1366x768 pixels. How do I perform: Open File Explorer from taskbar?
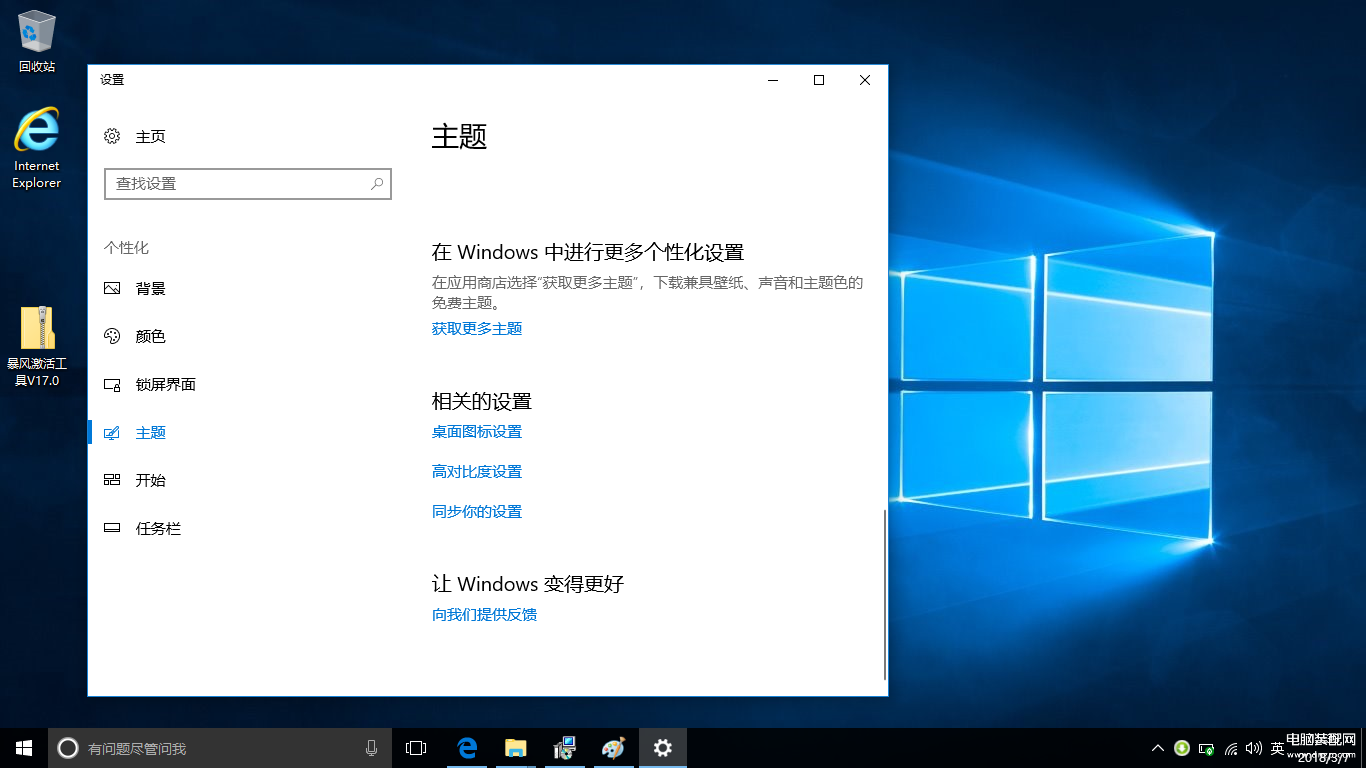coord(515,748)
